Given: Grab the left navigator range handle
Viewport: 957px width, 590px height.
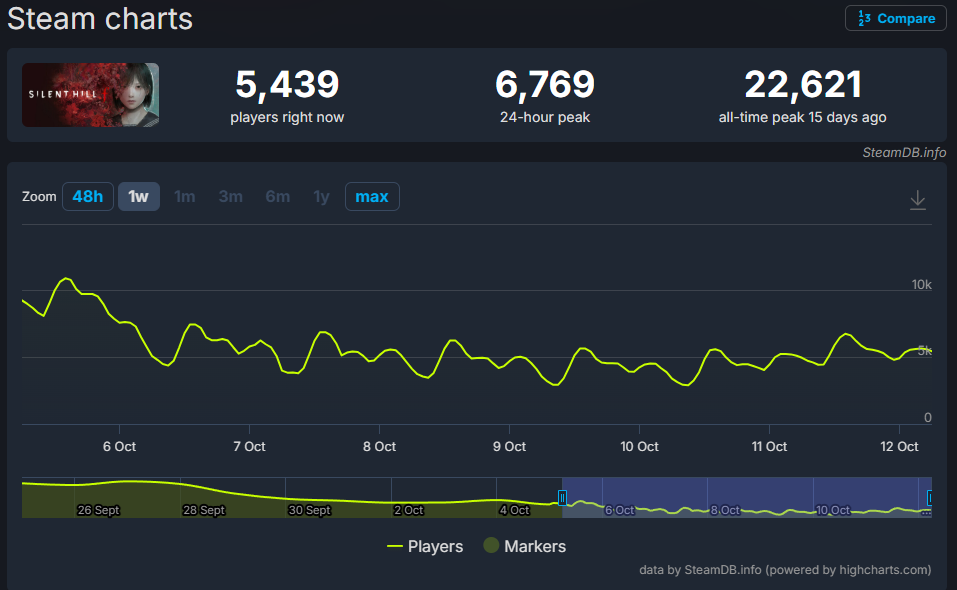Looking at the screenshot, I should pyautogui.click(x=562, y=498).
